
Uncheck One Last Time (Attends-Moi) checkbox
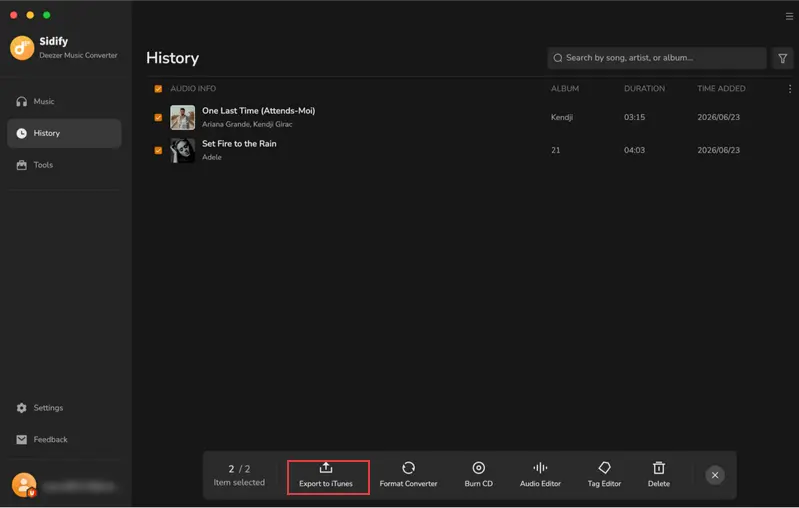(x=158, y=117)
